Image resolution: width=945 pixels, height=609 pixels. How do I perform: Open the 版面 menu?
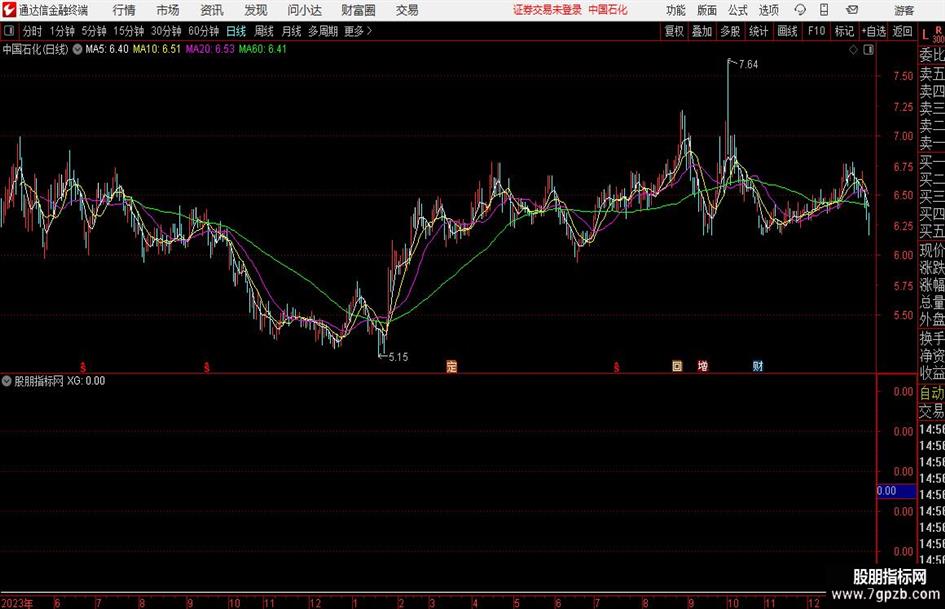(707, 10)
